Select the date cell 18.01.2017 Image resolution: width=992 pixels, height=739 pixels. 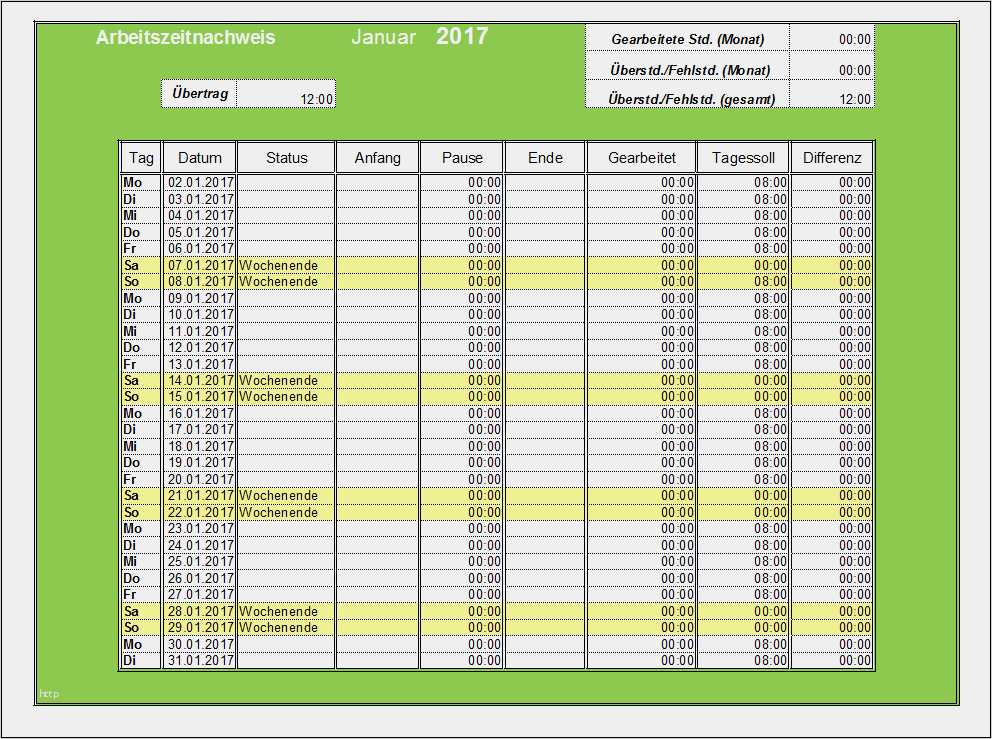click(x=200, y=446)
